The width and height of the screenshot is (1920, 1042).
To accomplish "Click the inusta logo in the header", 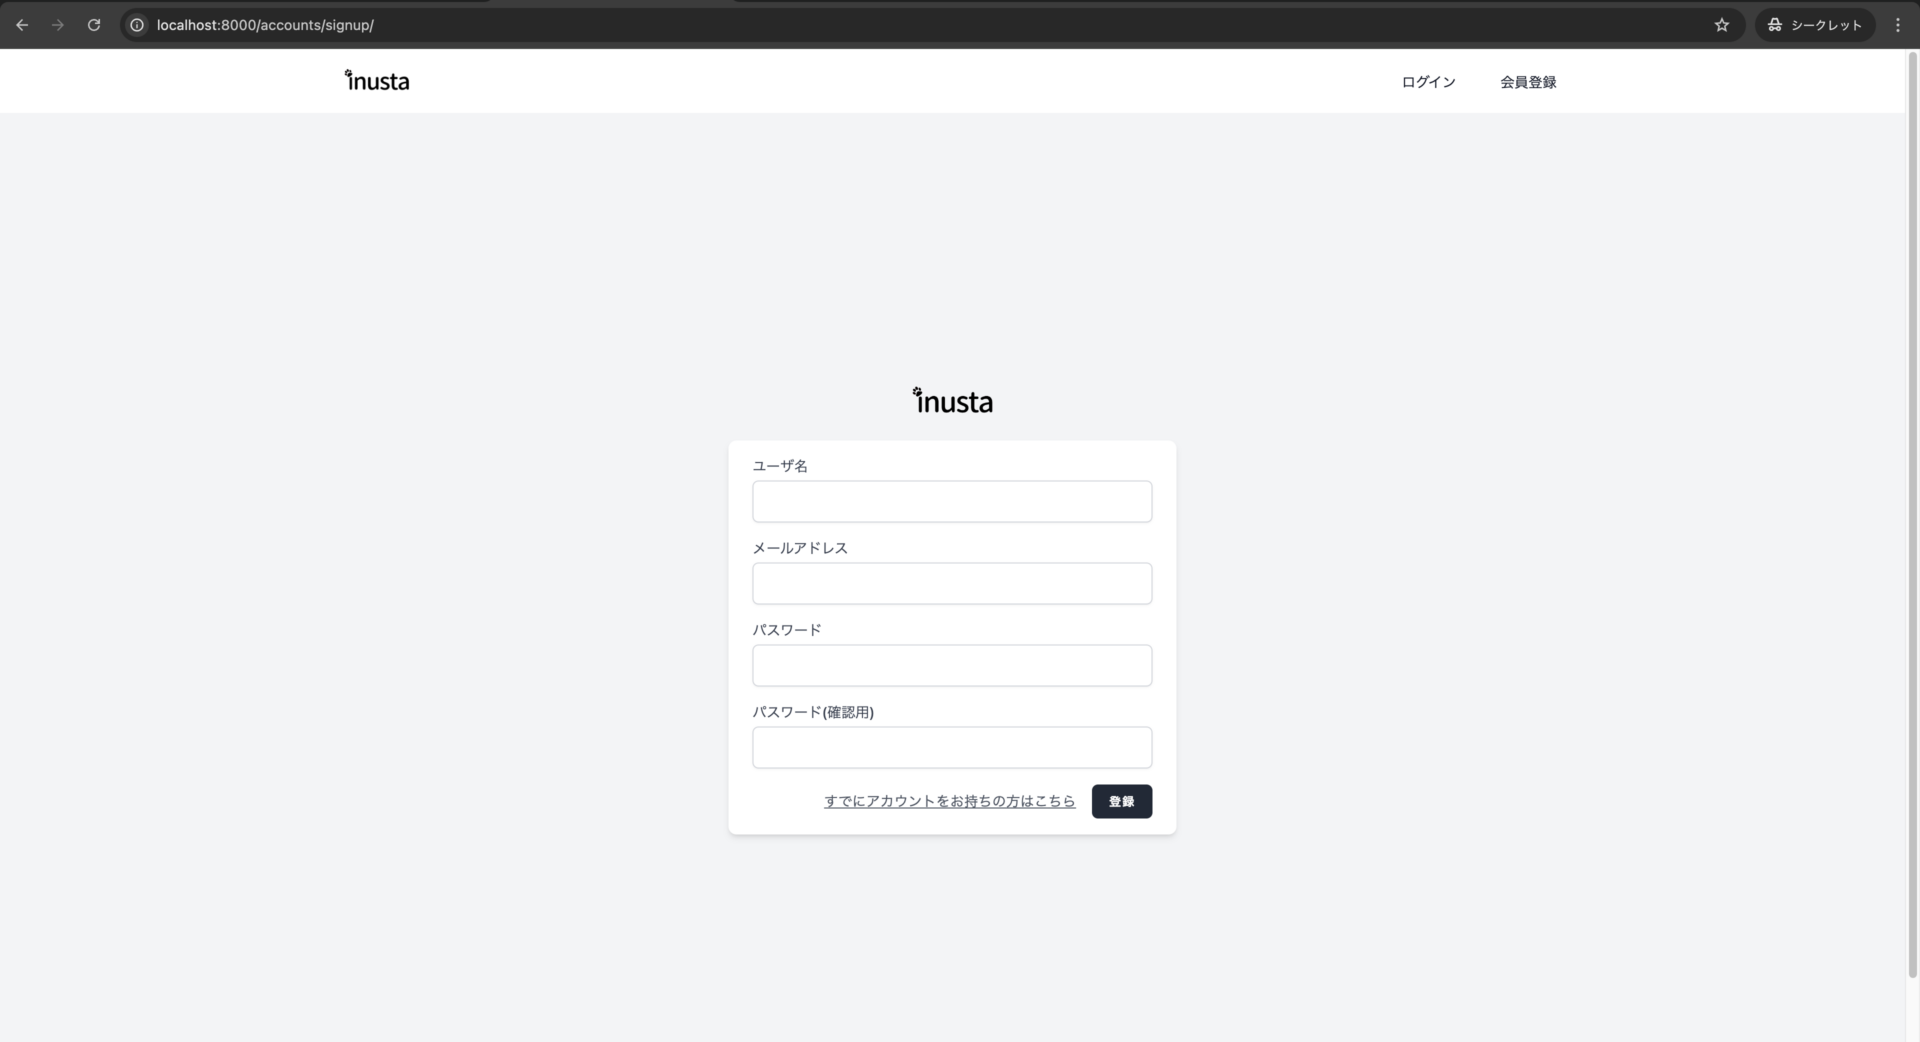I will pos(377,81).
